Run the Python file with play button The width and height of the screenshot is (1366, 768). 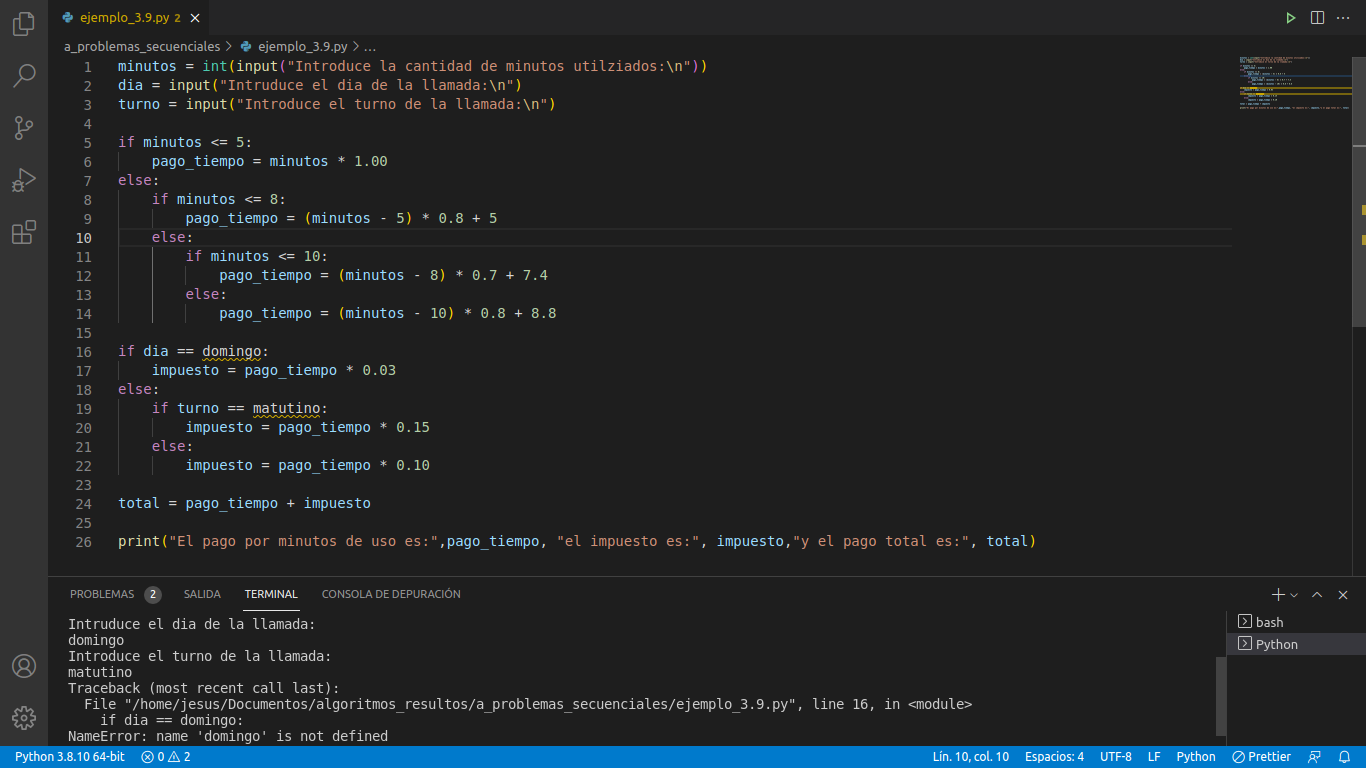1291,18
